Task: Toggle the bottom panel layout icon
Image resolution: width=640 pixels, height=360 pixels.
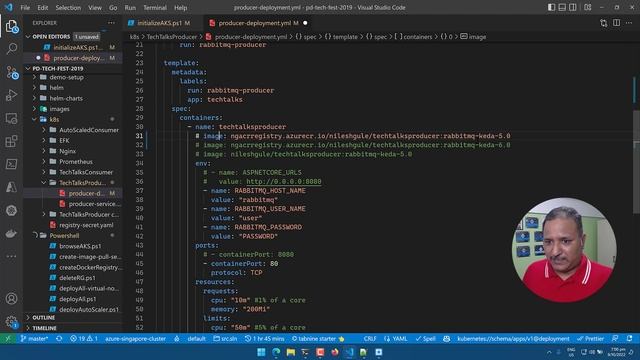Action: click(x=562, y=7)
